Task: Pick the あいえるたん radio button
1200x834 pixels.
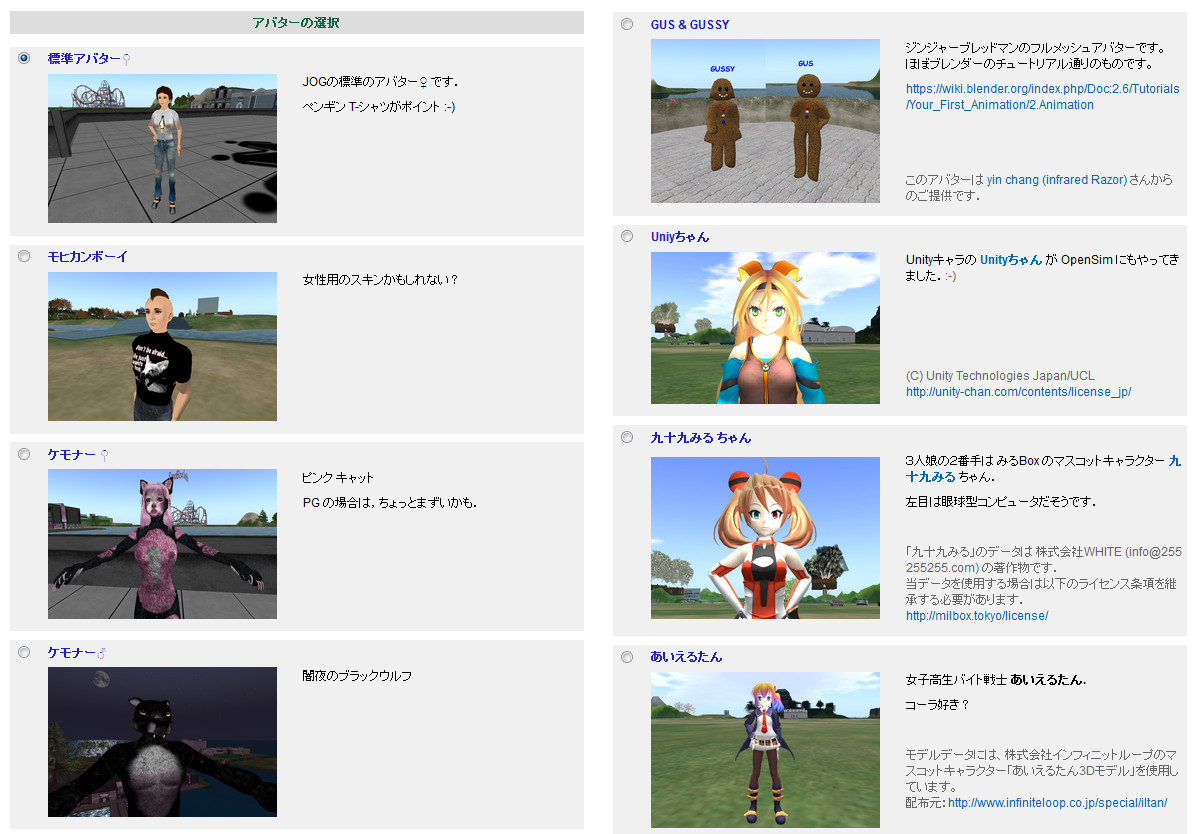Action: coord(627,657)
